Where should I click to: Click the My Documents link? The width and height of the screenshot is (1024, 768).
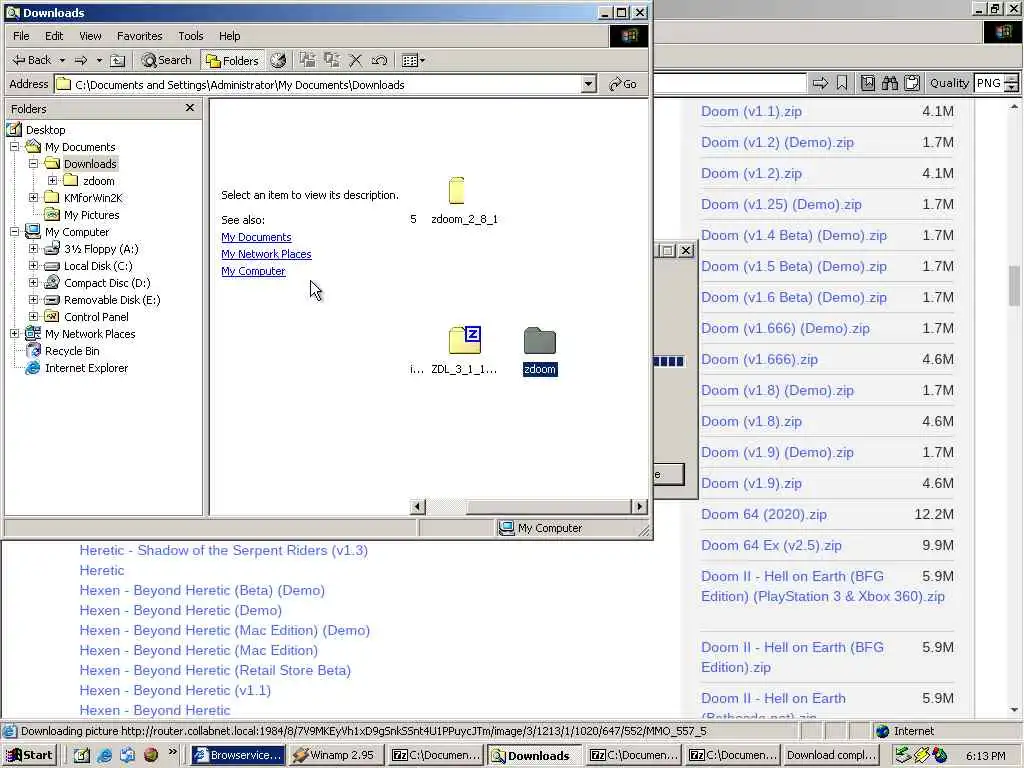[256, 237]
